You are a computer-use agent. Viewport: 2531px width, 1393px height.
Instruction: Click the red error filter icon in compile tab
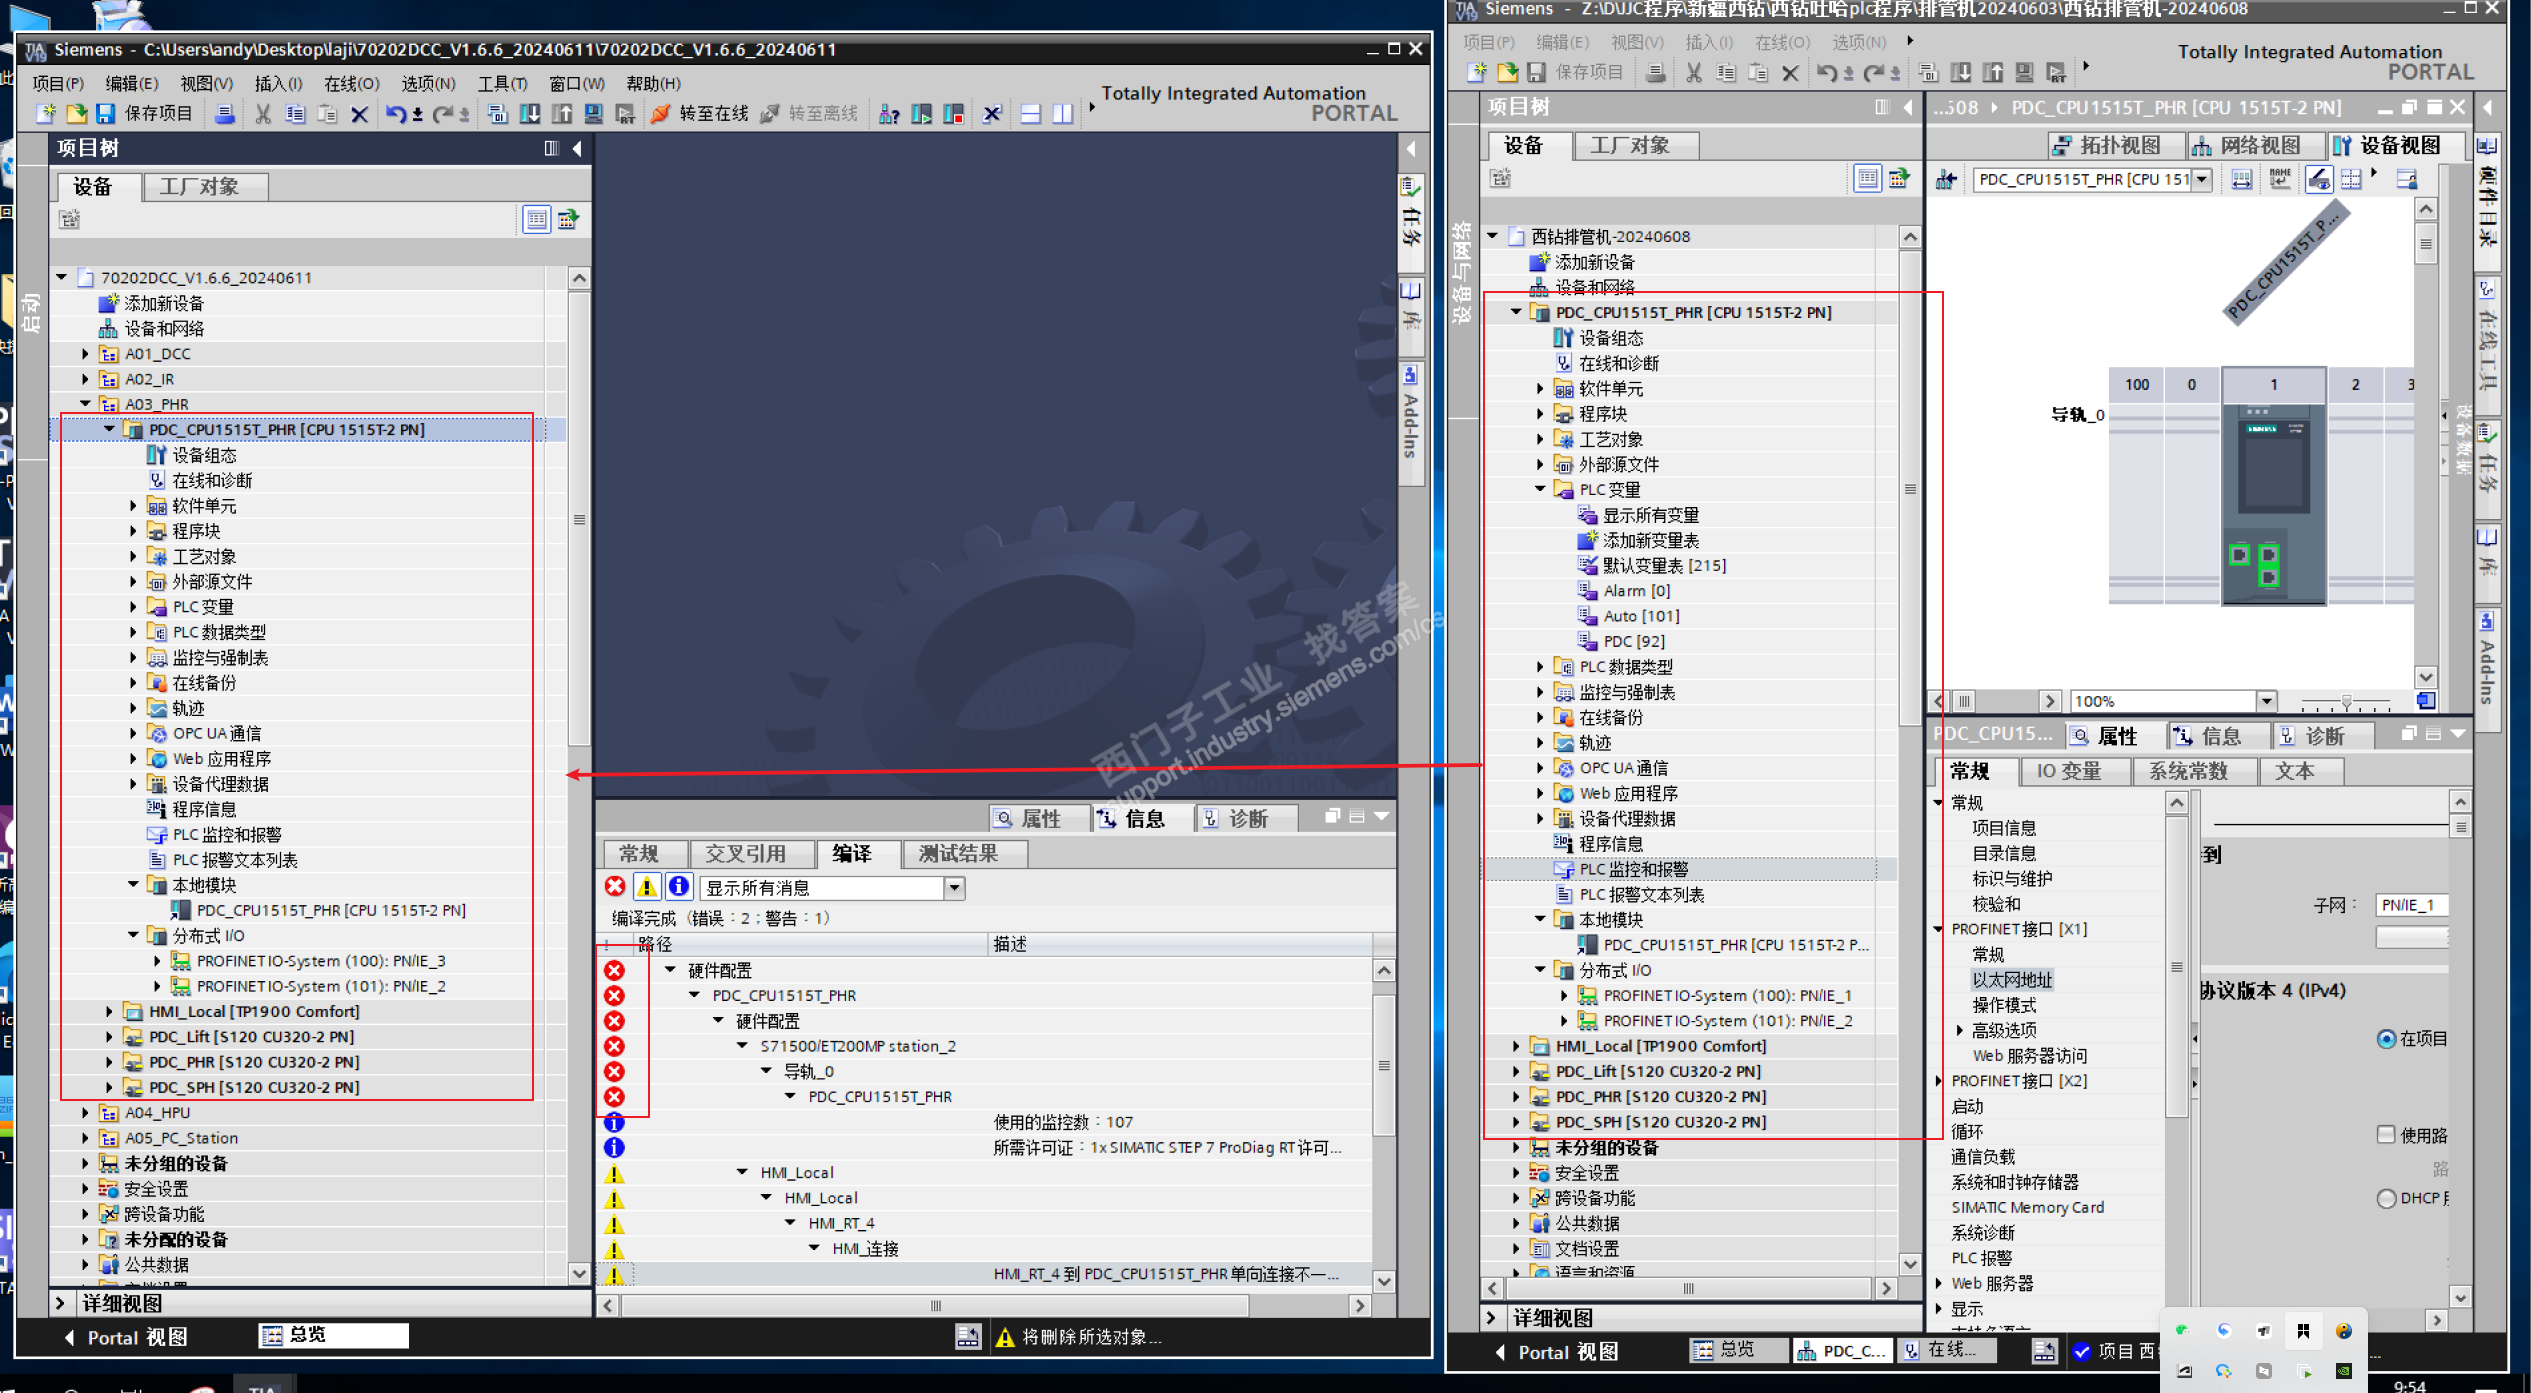[x=615, y=887]
